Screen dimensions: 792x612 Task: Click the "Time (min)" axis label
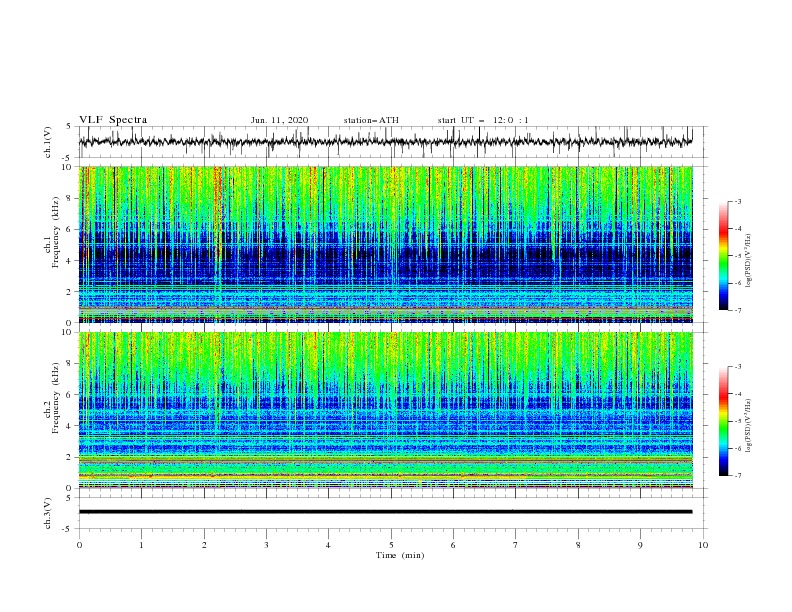[400, 555]
